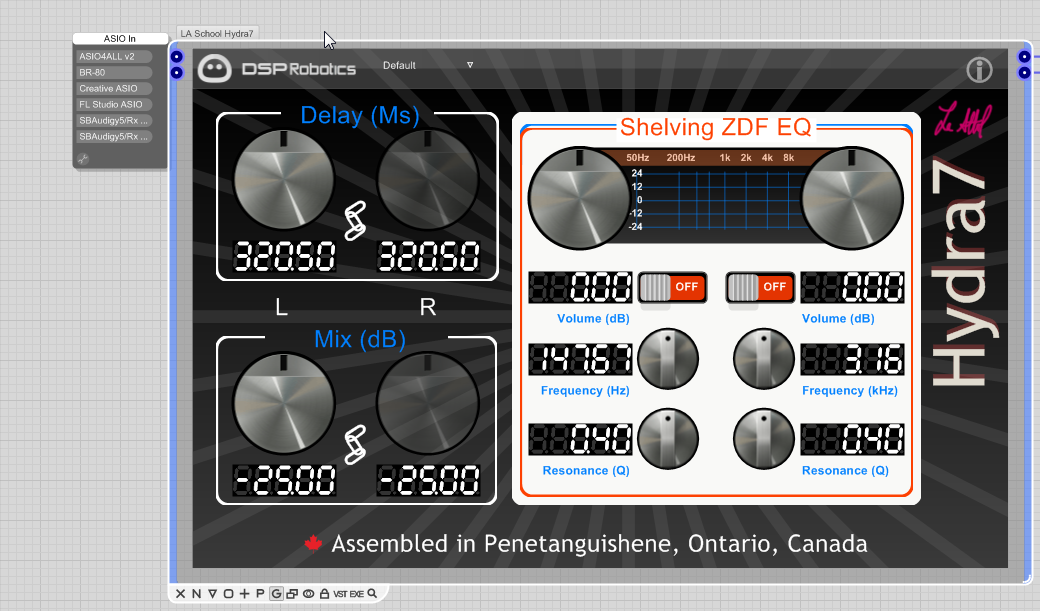Screen dimensions: 1040x611
Task: Click the upper right output connector of Hydra7
Action: pyautogui.click(x=1025, y=57)
